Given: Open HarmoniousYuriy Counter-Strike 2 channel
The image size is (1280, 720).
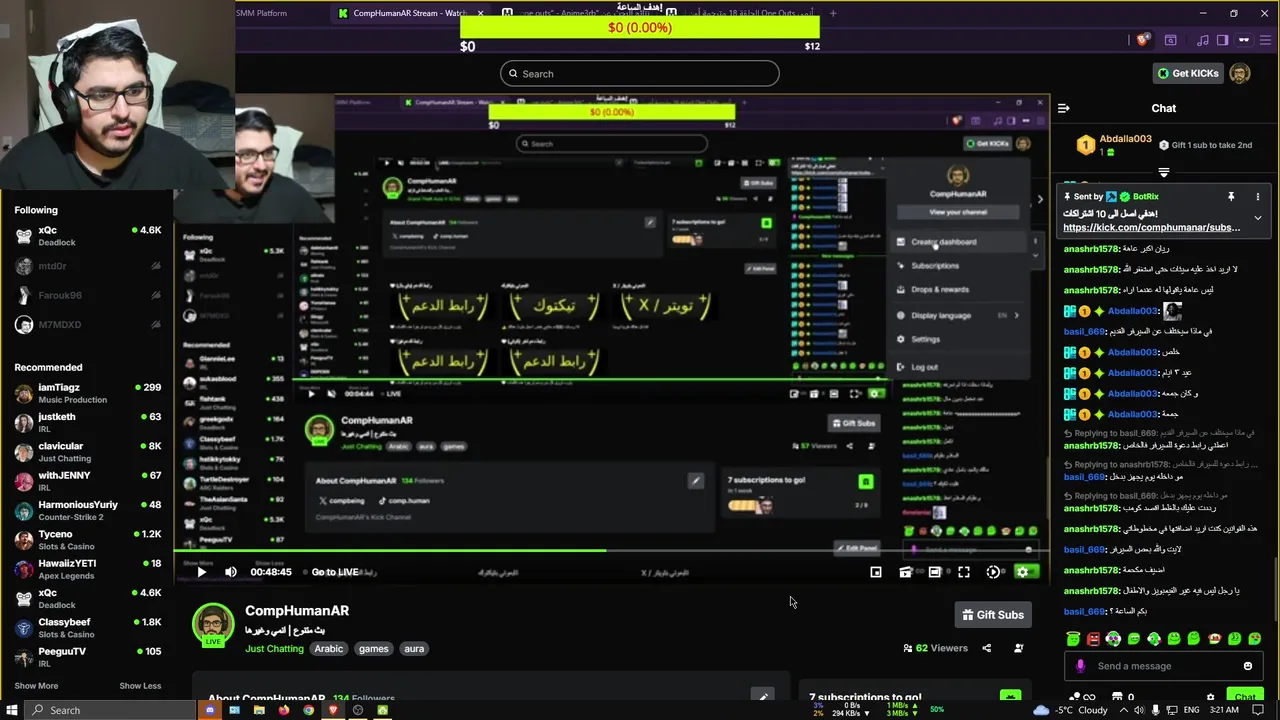Looking at the screenshot, I should [x=87, y=510].
